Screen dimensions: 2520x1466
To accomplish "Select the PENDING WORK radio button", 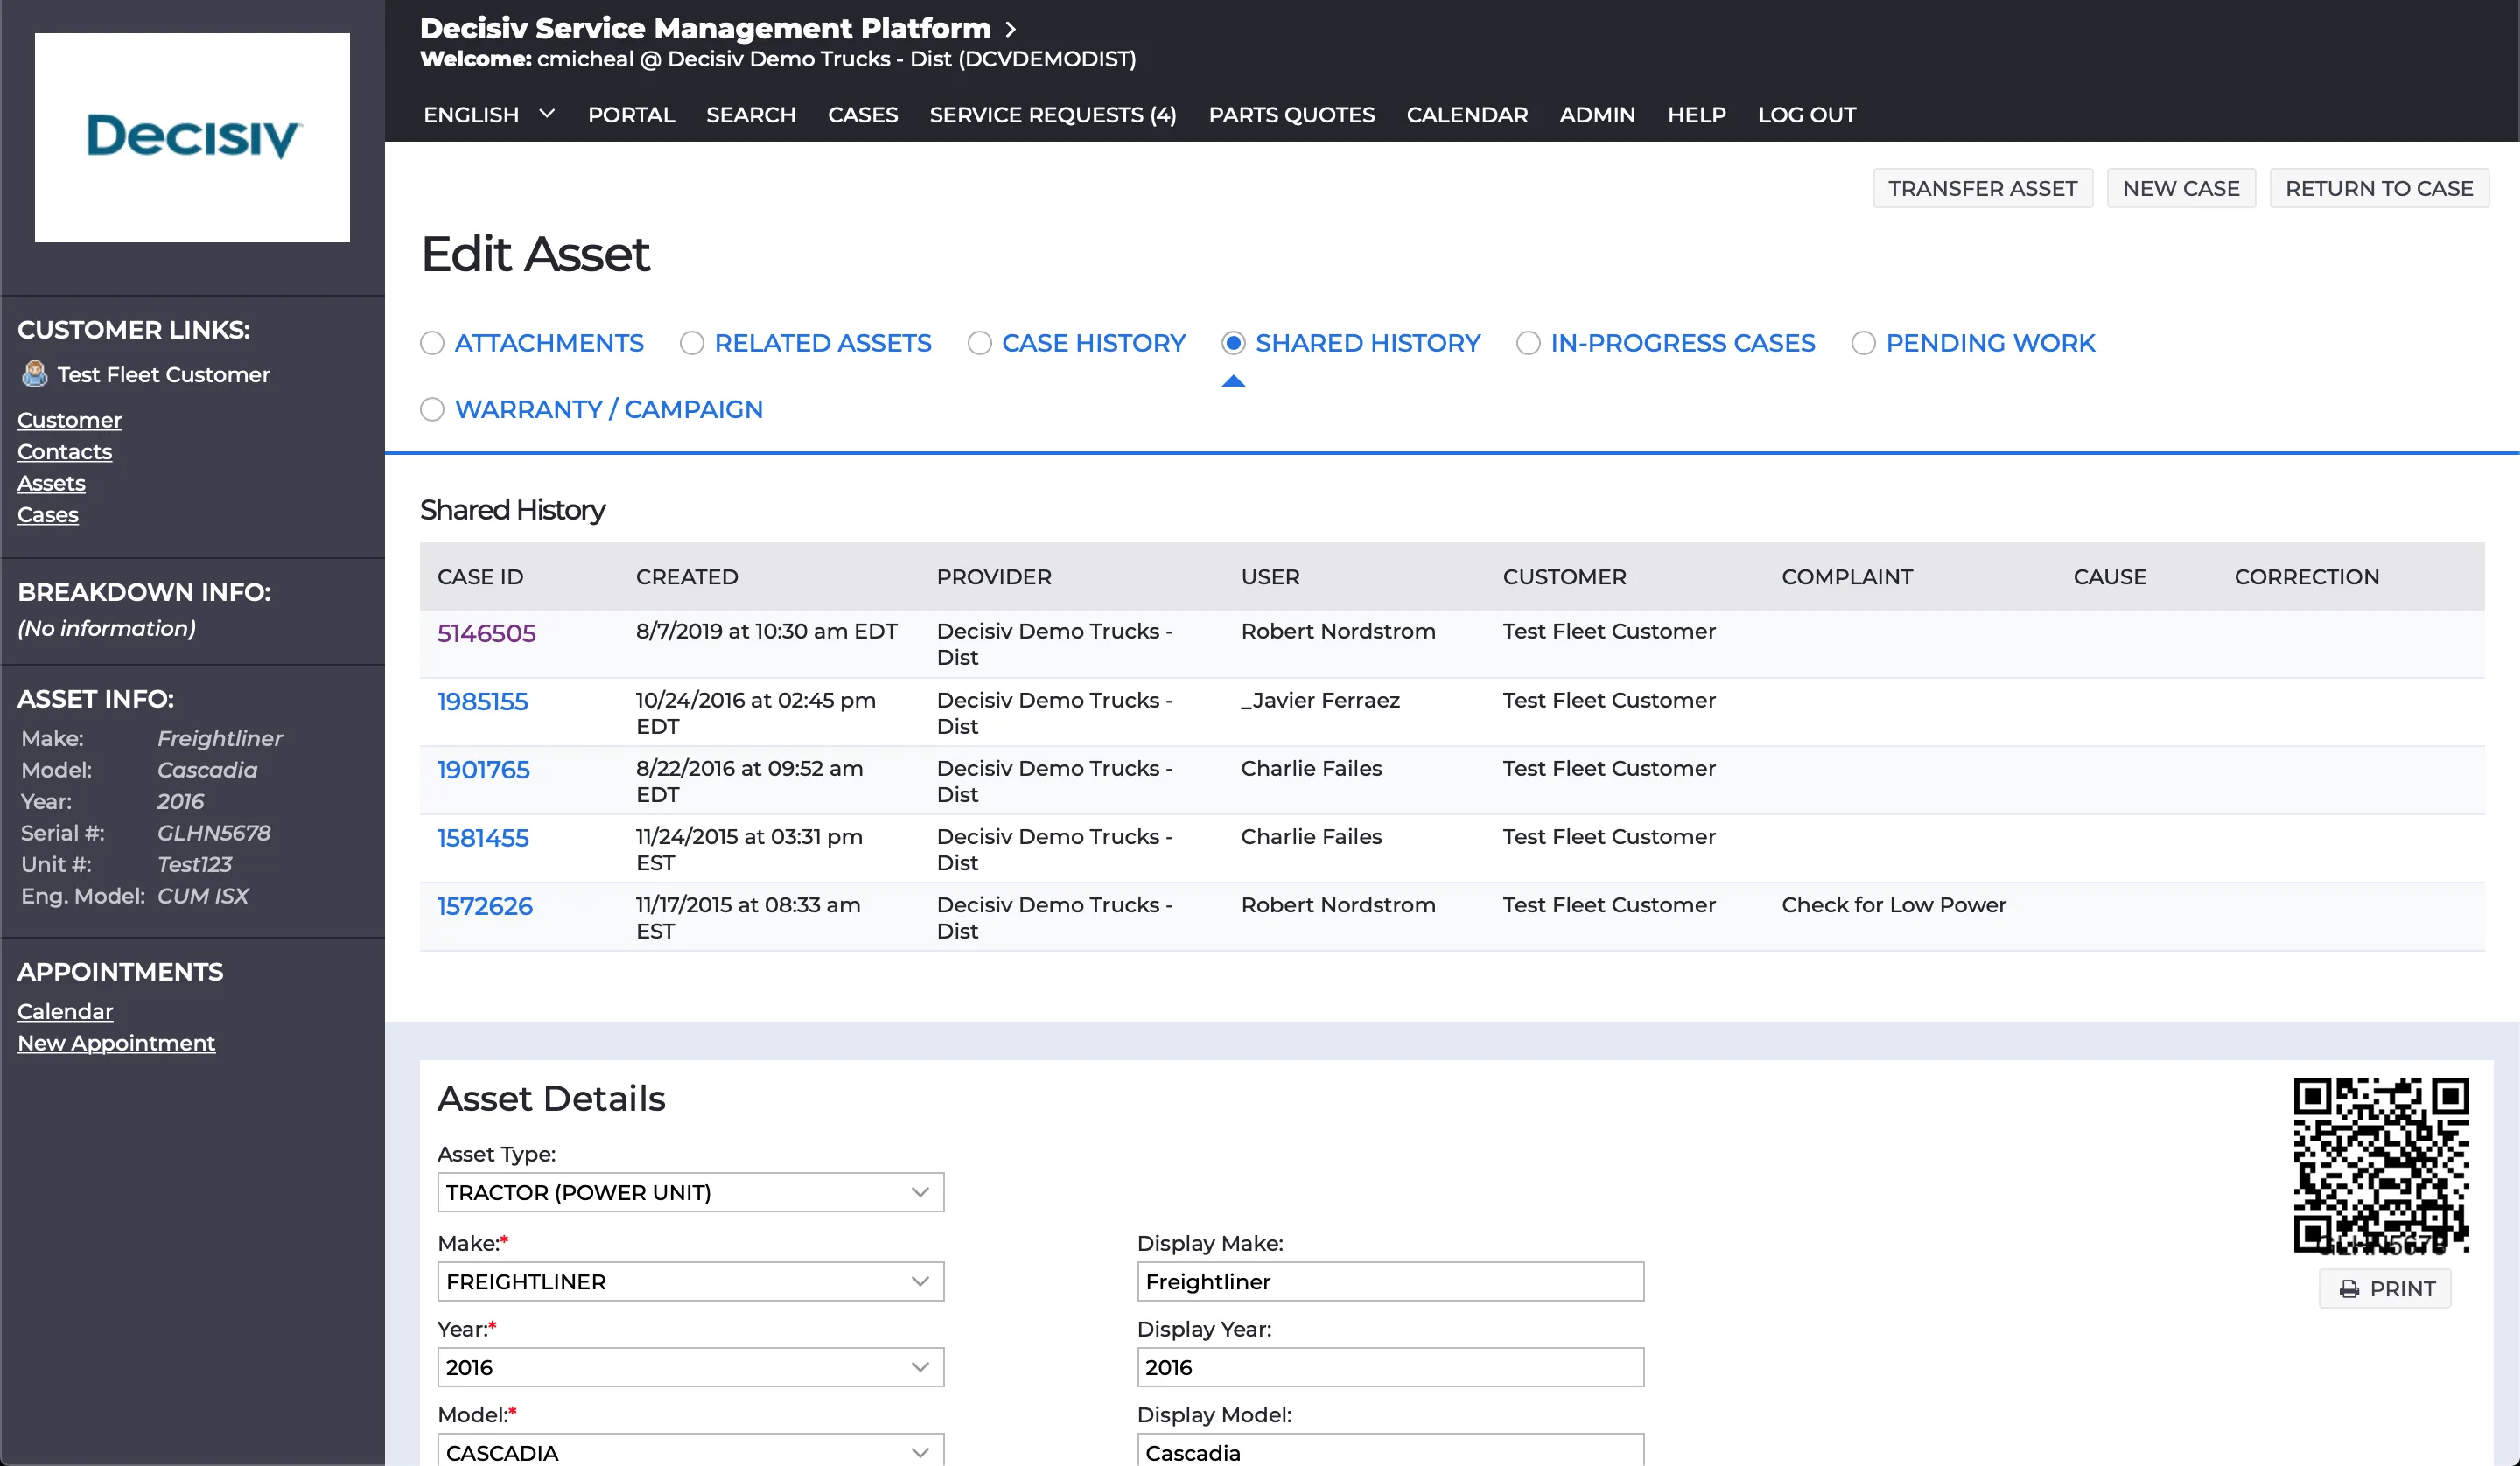I will 1864,343.
